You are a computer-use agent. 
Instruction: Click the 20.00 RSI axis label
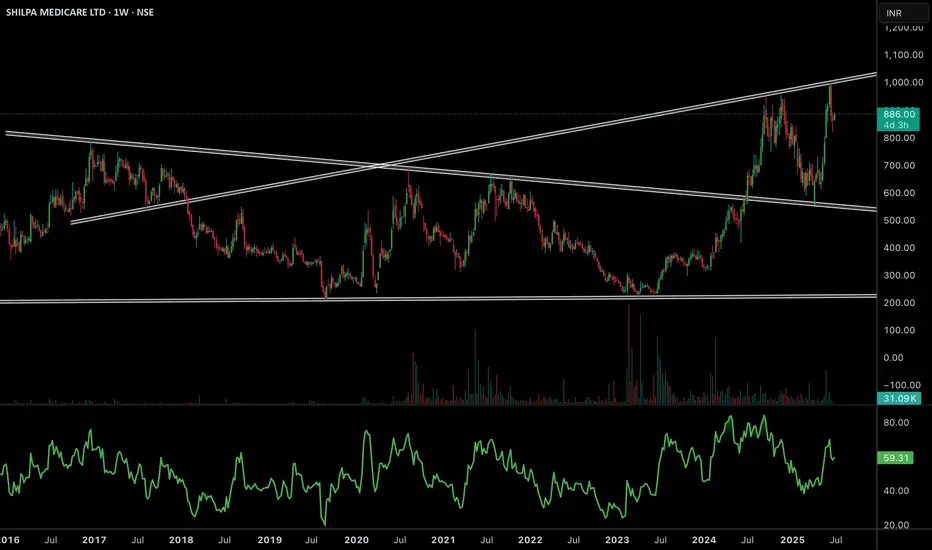[x=896, y=525]
